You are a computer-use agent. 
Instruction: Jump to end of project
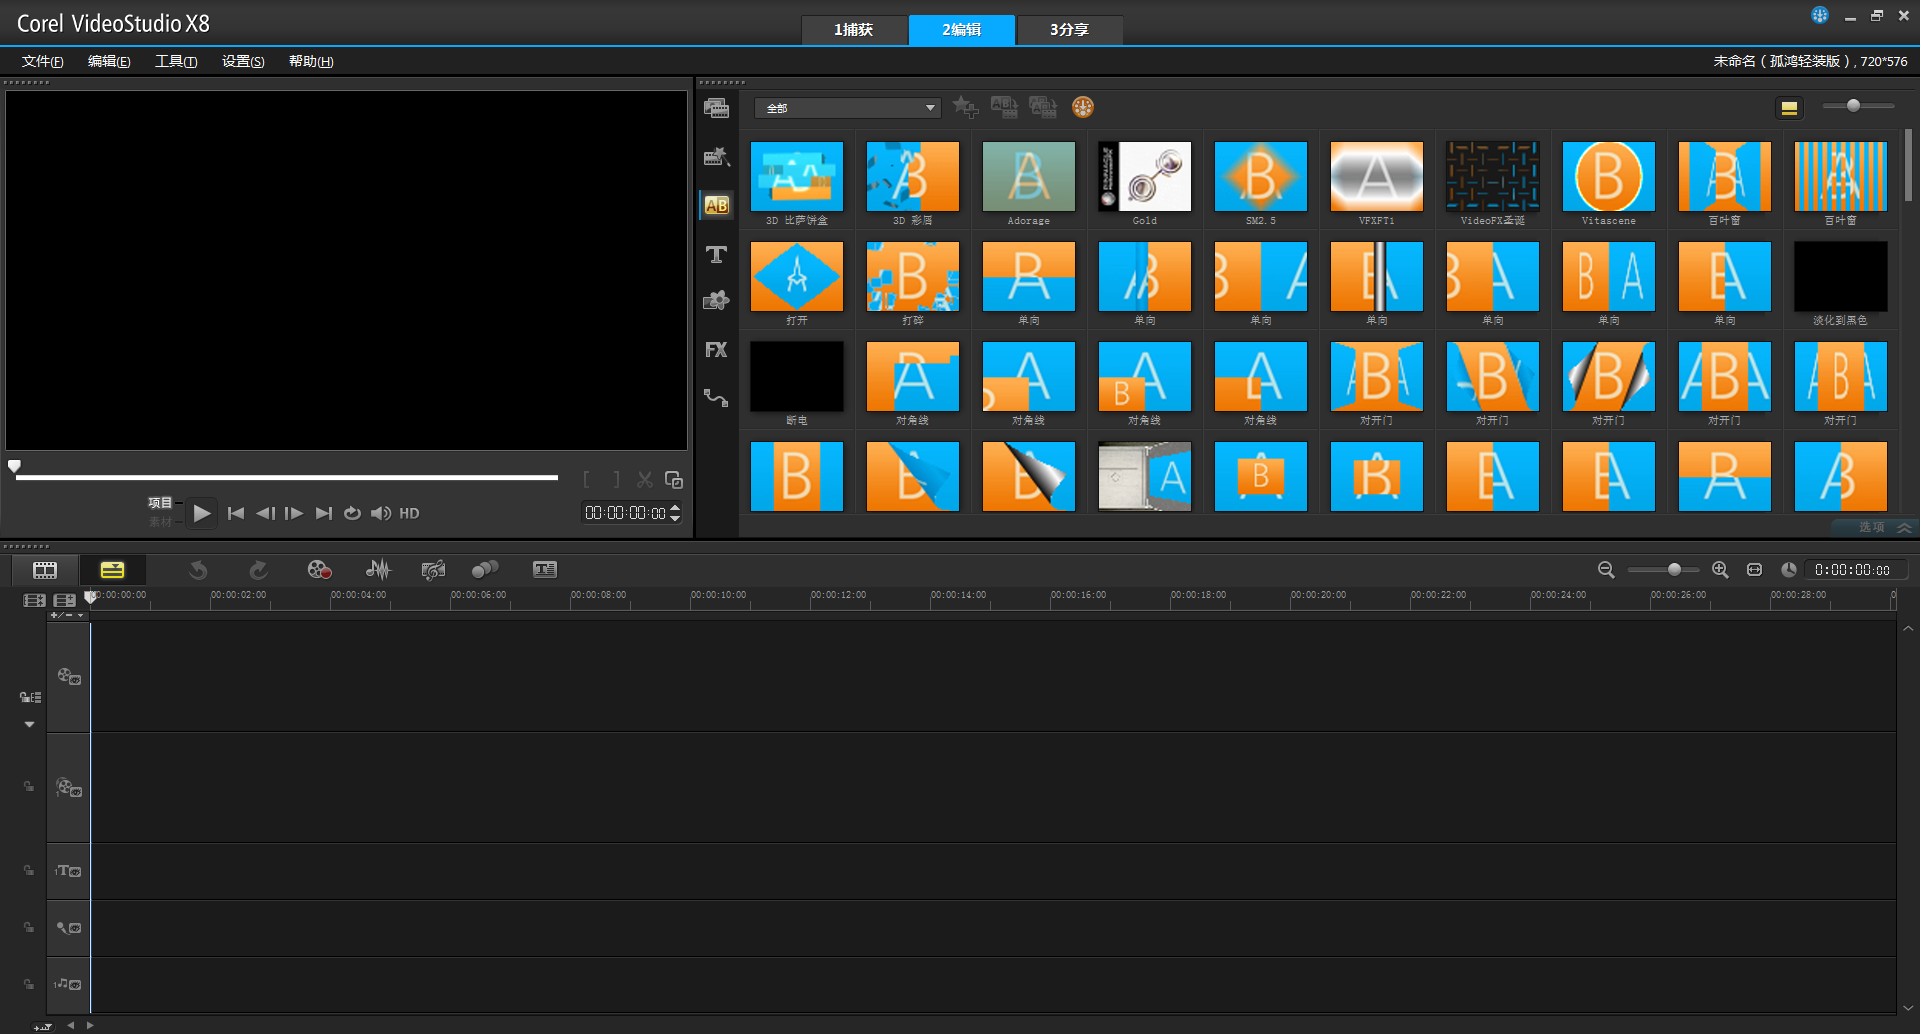click(x=323, y=514)
